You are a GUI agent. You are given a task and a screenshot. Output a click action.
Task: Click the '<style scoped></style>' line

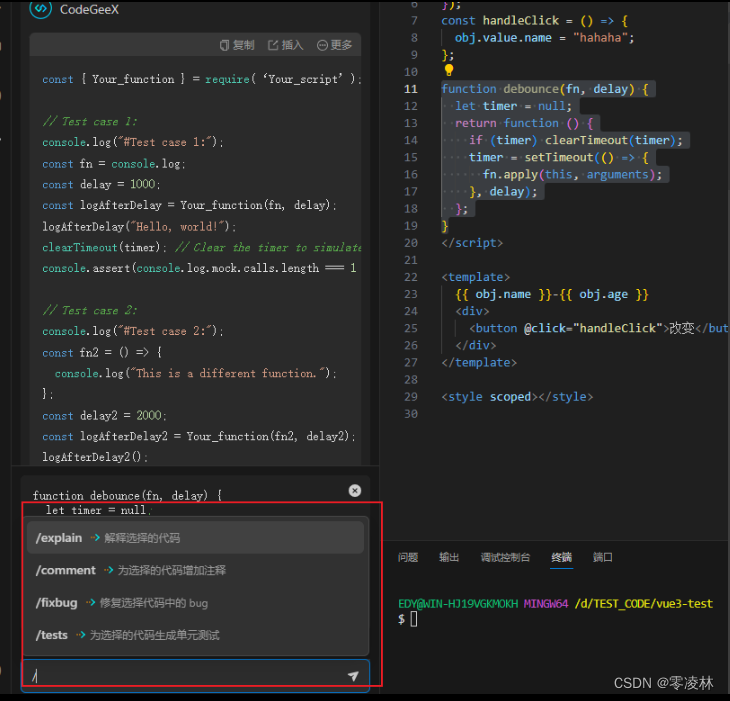[517, 397]
